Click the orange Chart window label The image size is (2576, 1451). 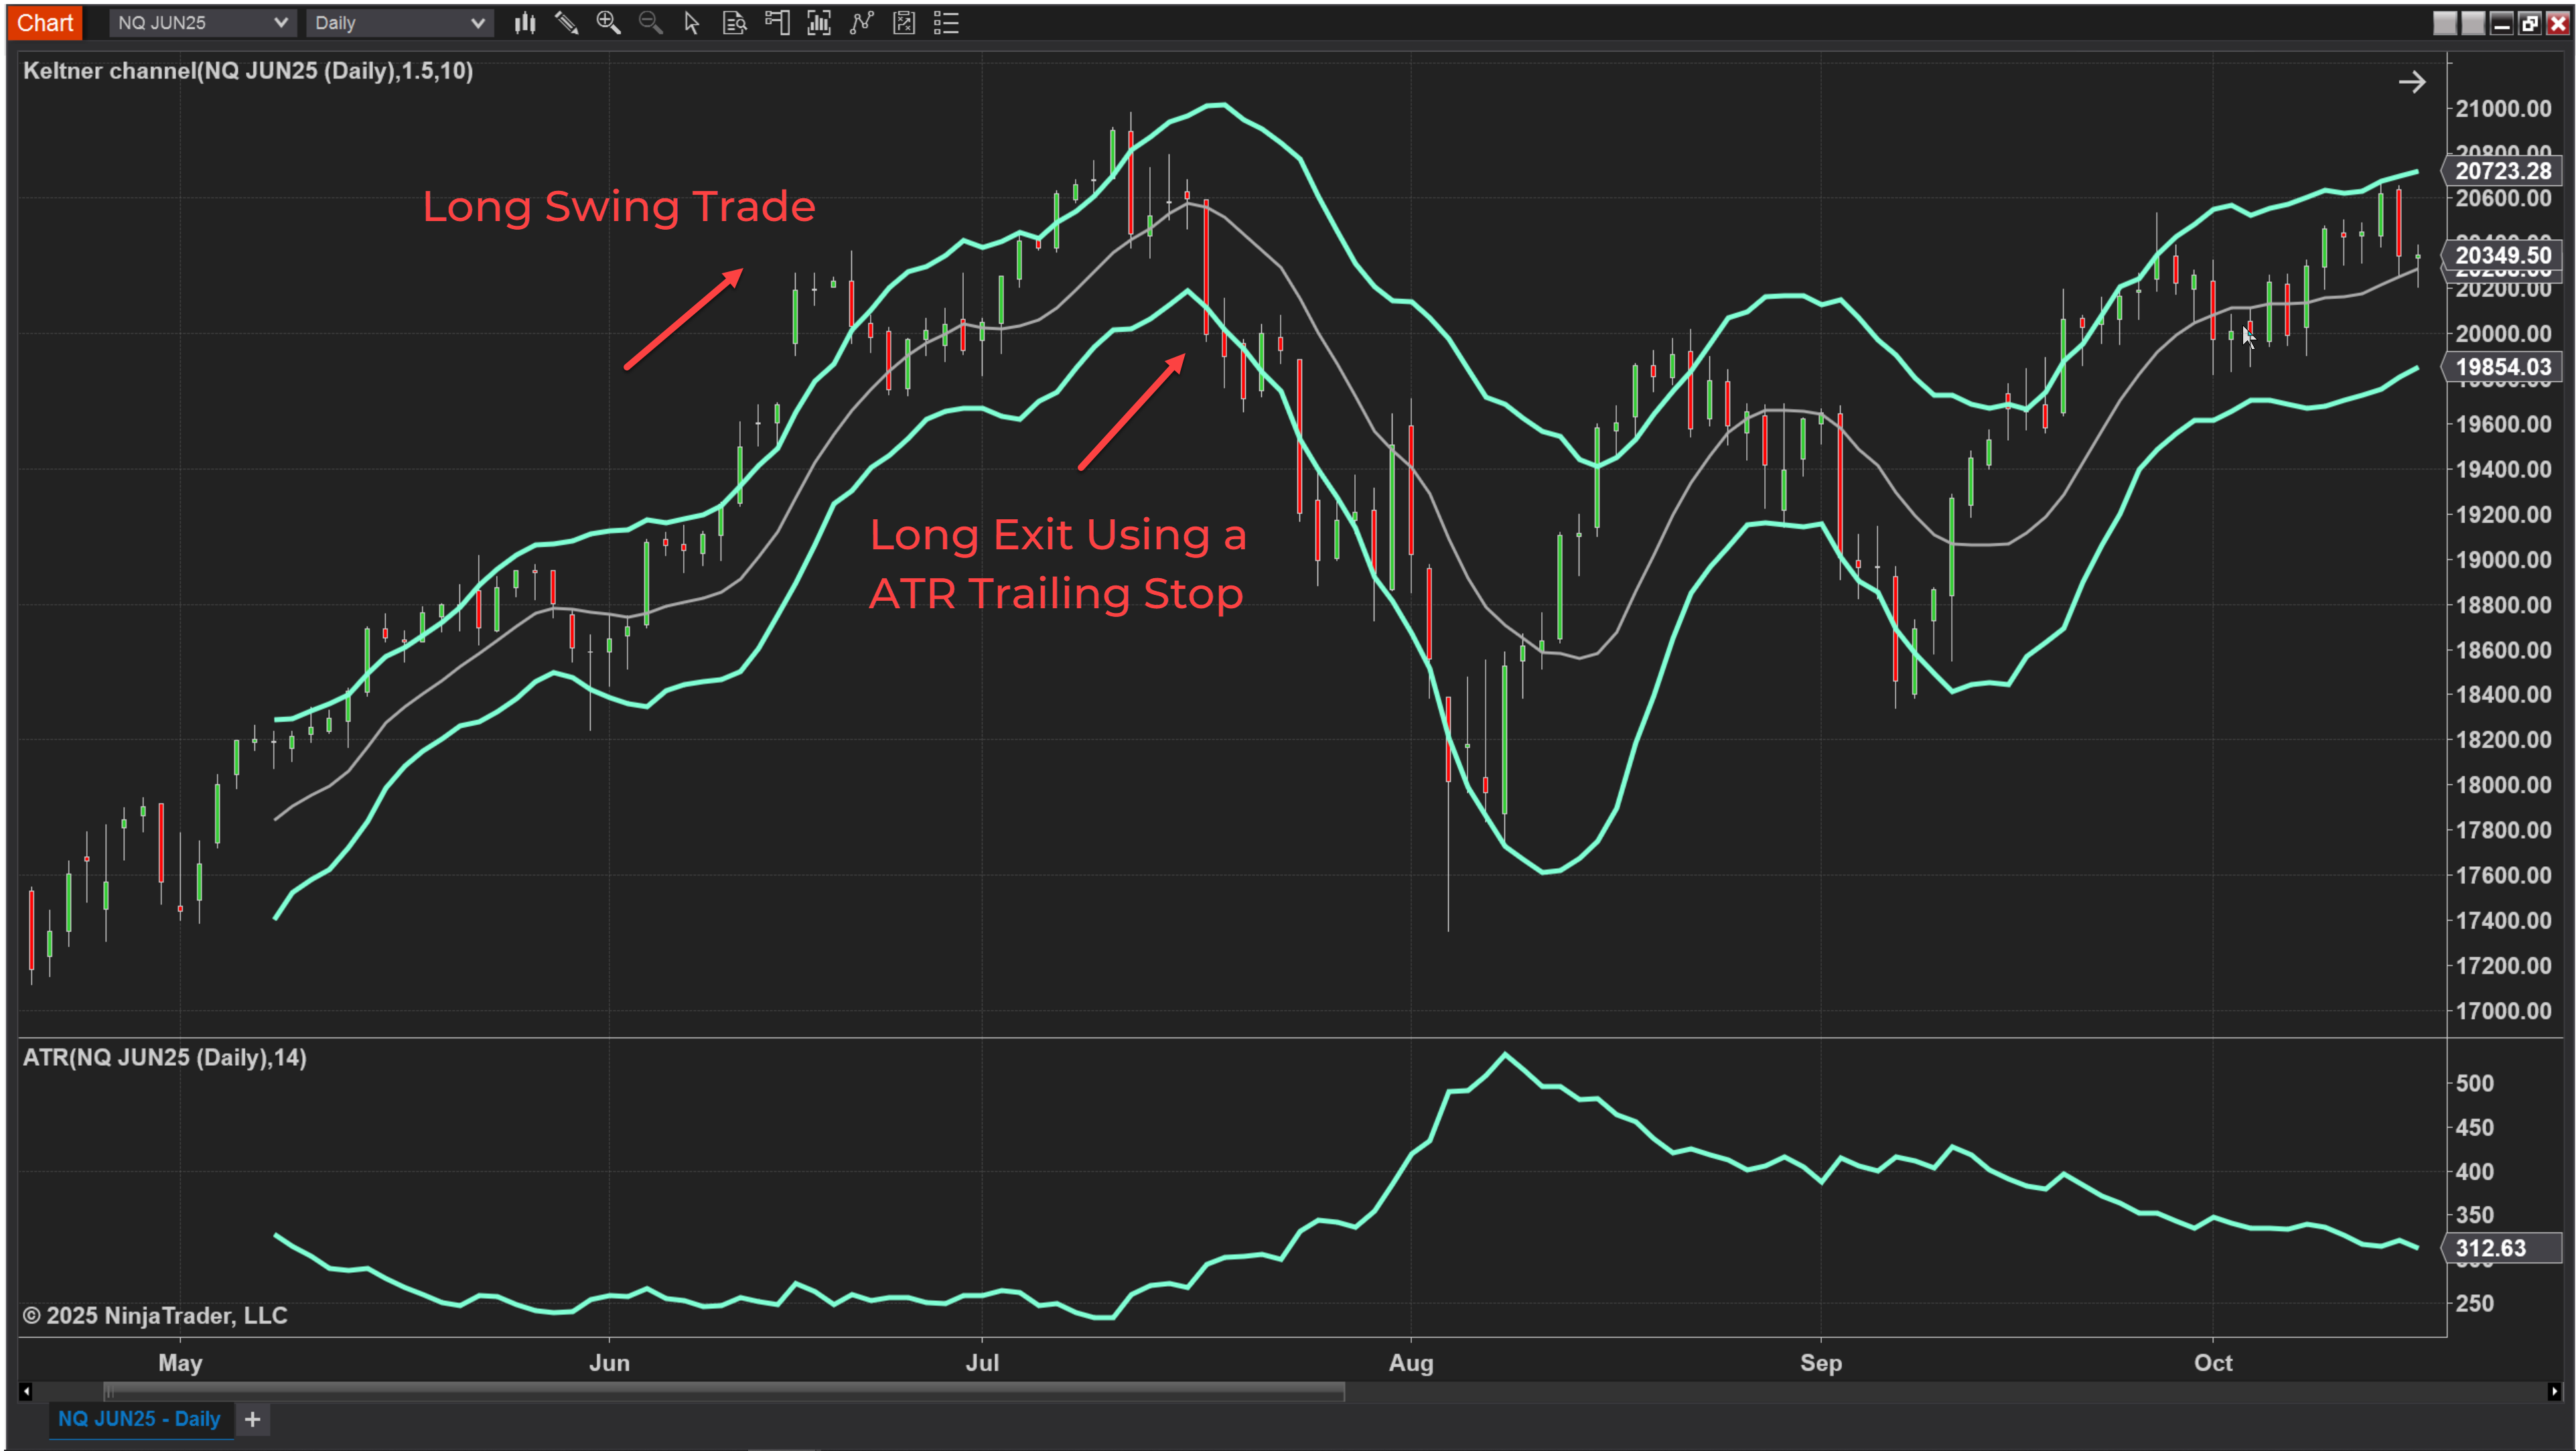point(45,23)
